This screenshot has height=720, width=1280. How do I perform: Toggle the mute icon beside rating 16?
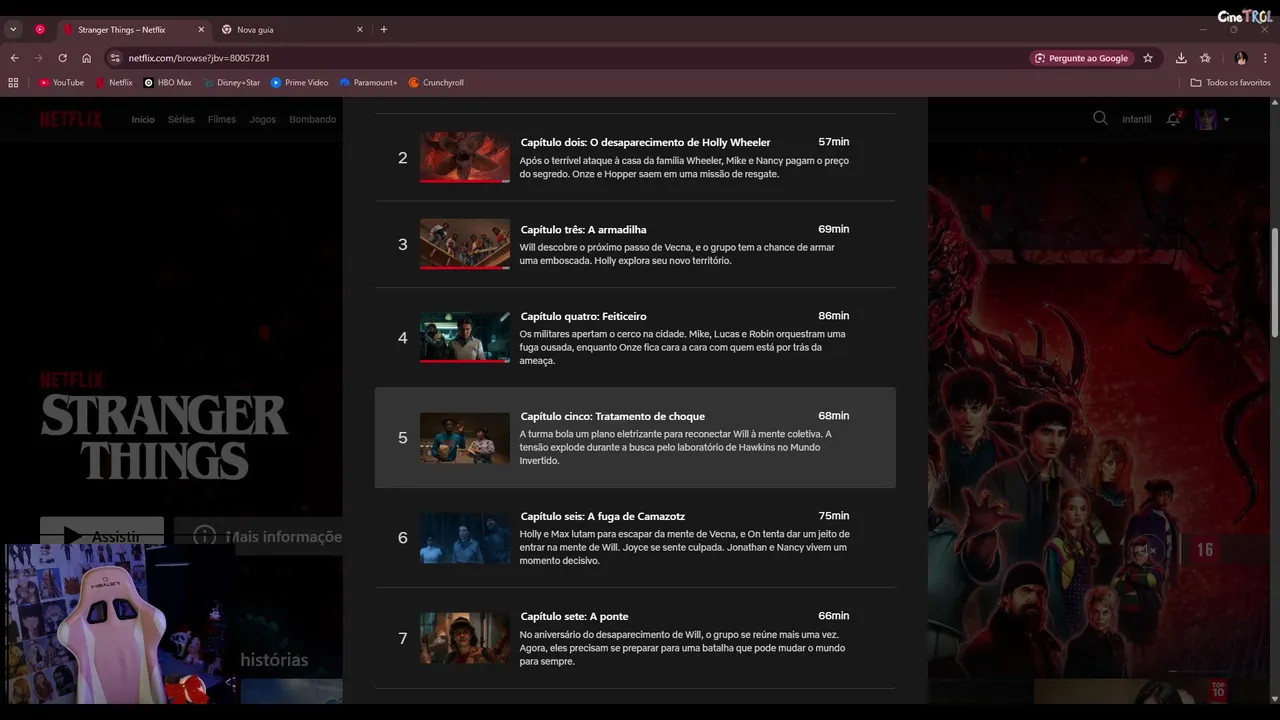[1147, 549]
